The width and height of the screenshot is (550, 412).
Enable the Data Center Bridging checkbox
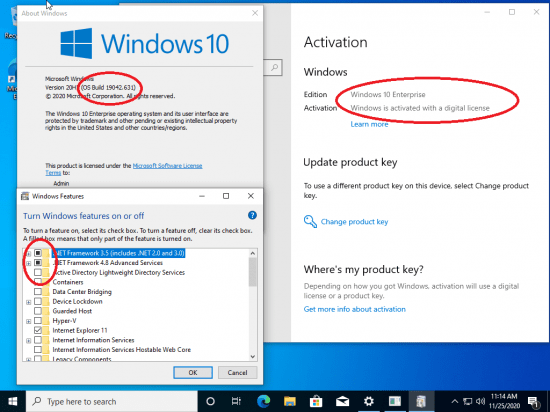38,292
